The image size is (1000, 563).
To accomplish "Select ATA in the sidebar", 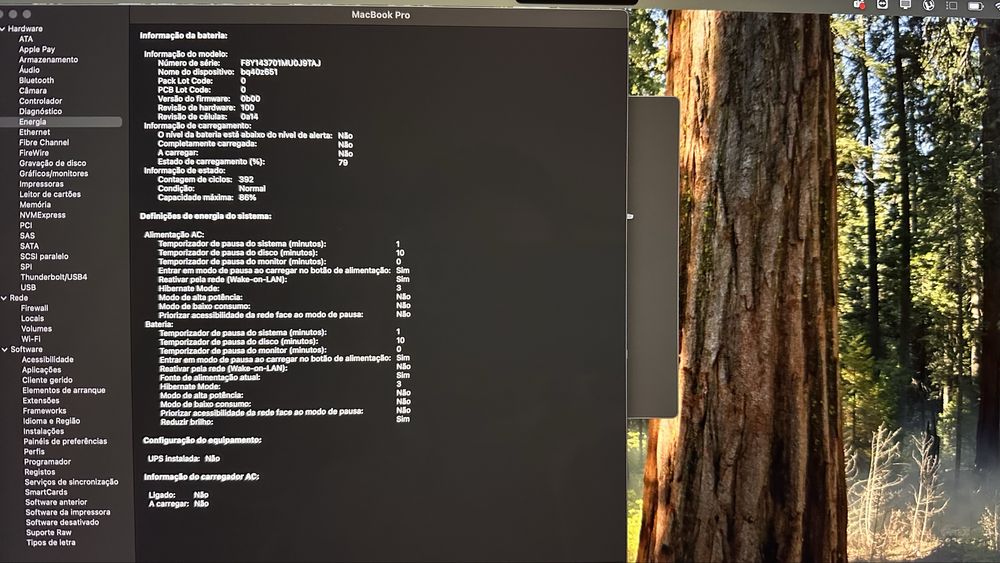I will click(x=26, y=39).
